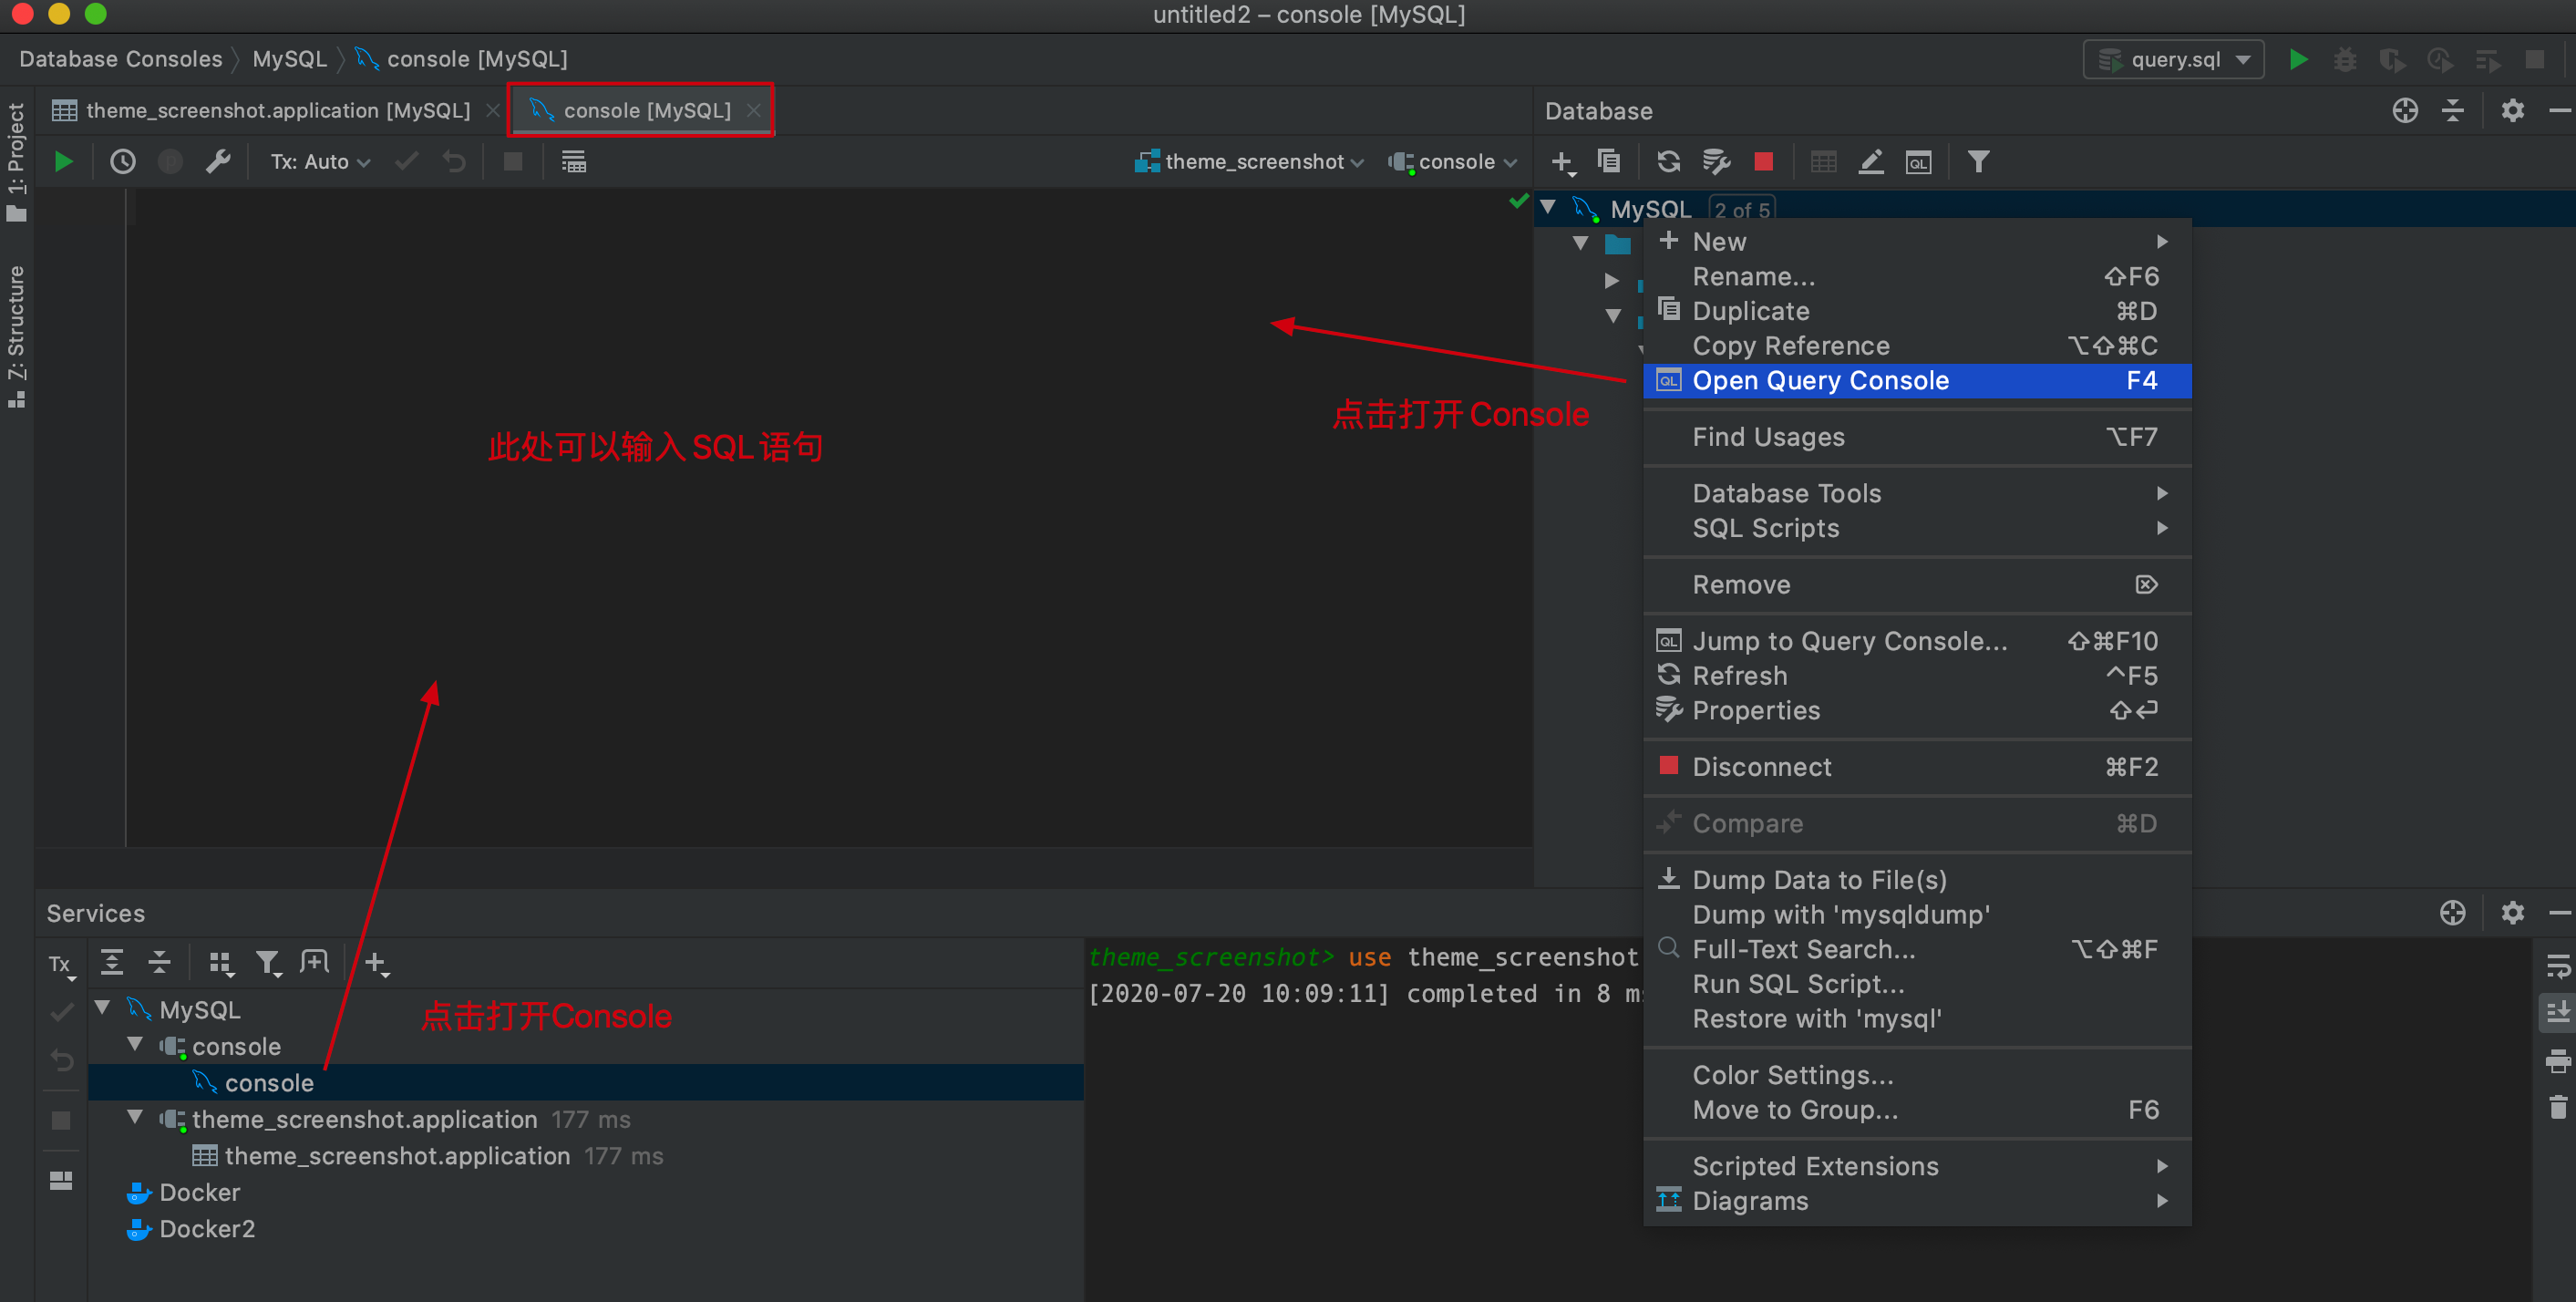
Task: Clear output with the trash icon
Action: (x=2557, y=1107)
